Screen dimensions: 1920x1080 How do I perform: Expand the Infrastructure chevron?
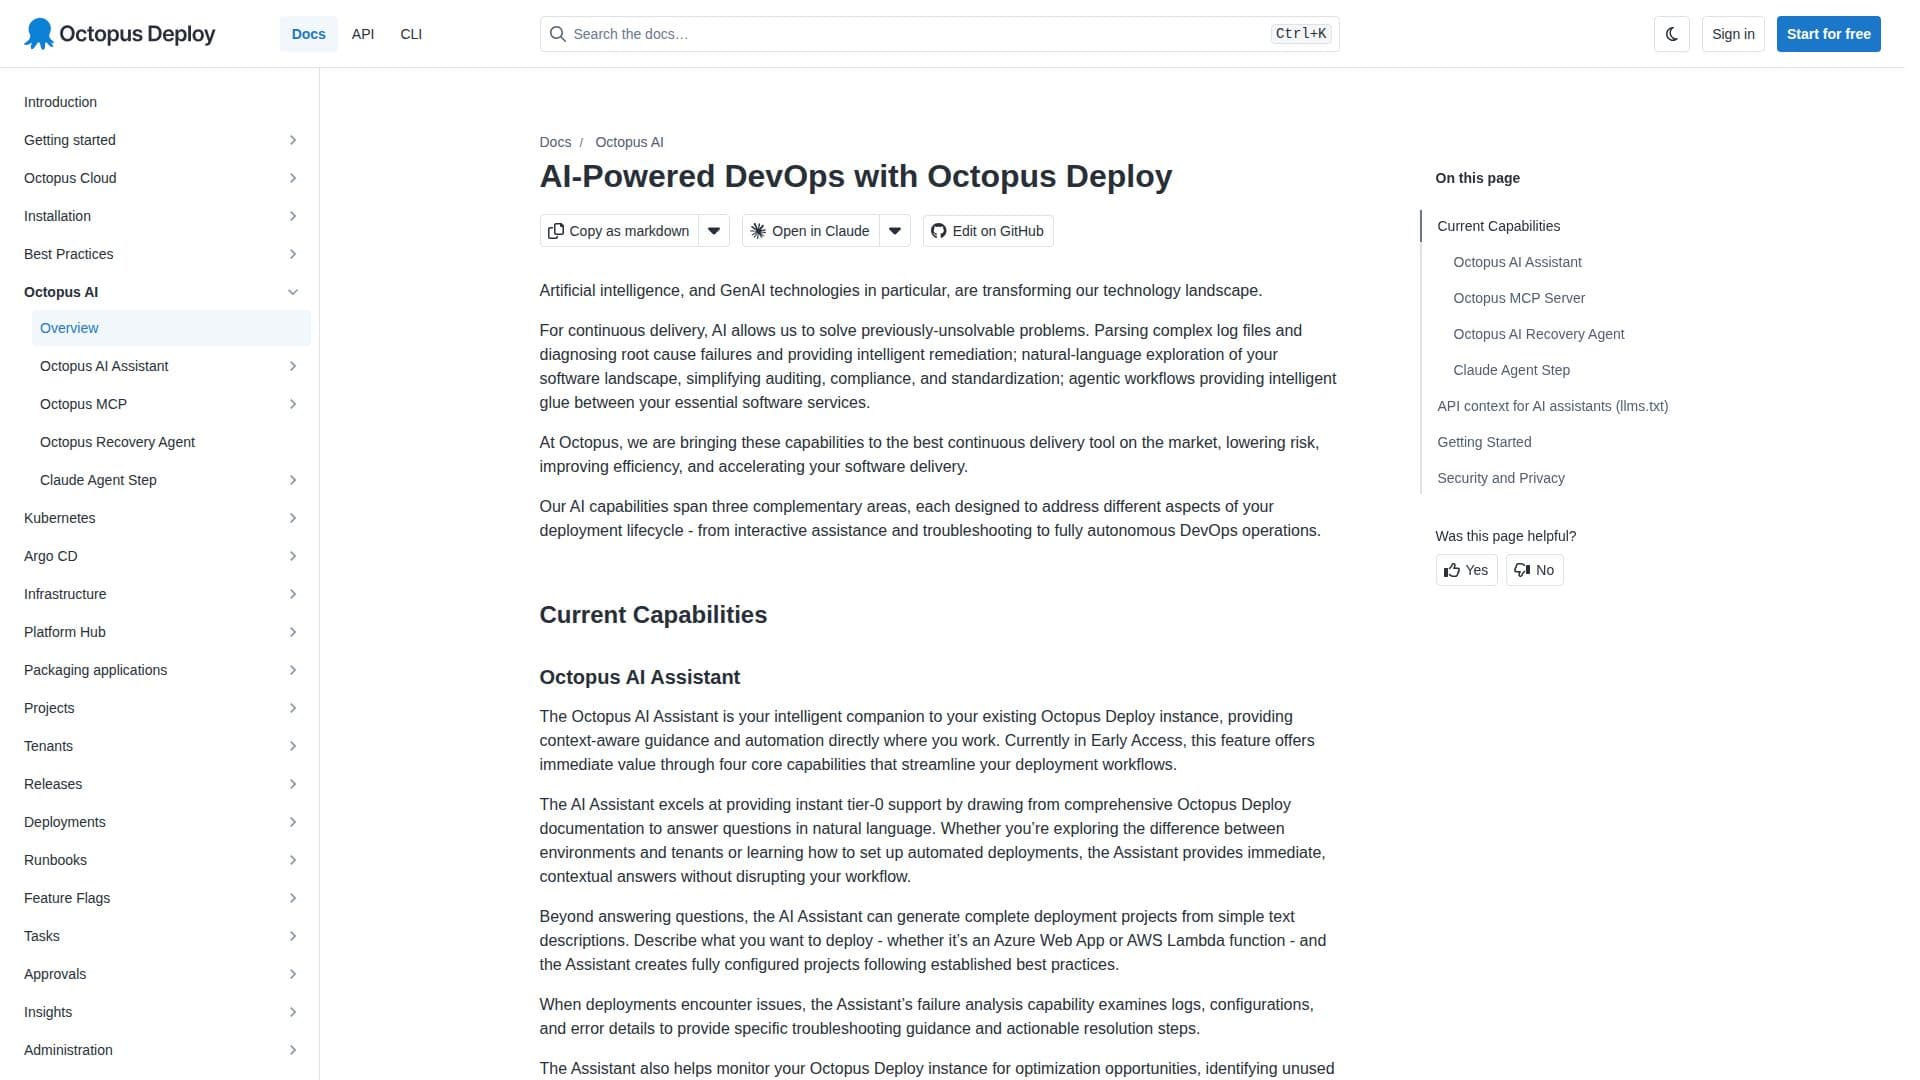point(293,594)
